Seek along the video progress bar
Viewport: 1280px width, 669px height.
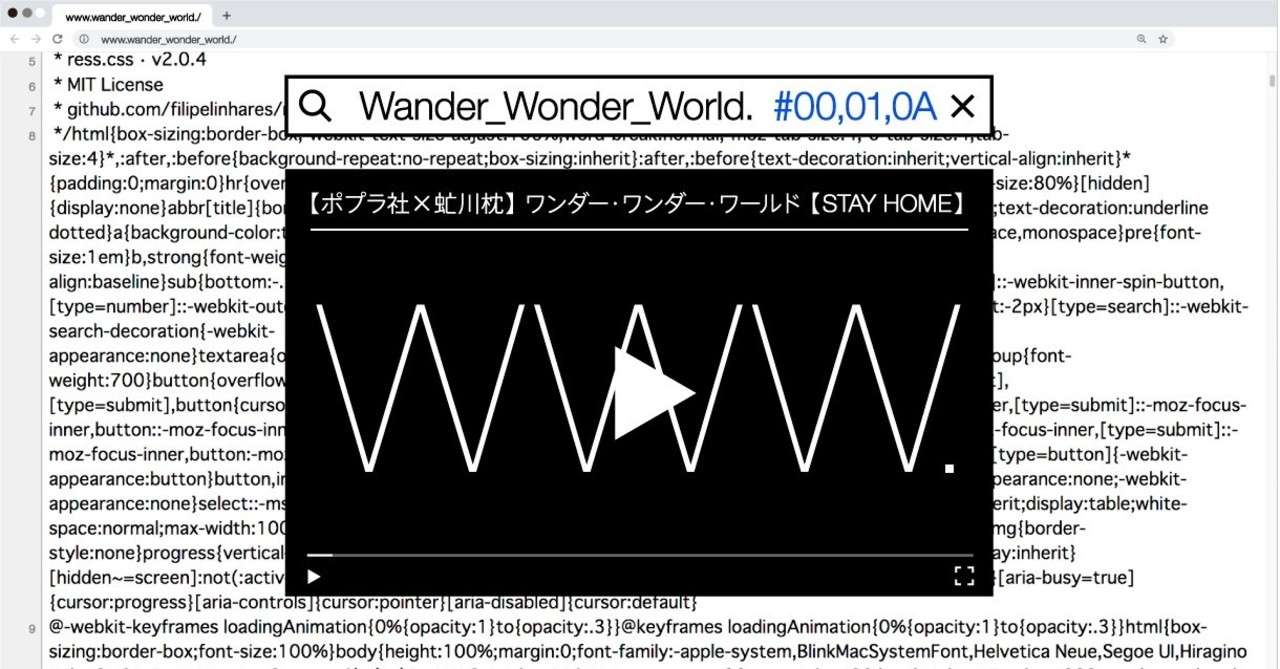[639, 554]
